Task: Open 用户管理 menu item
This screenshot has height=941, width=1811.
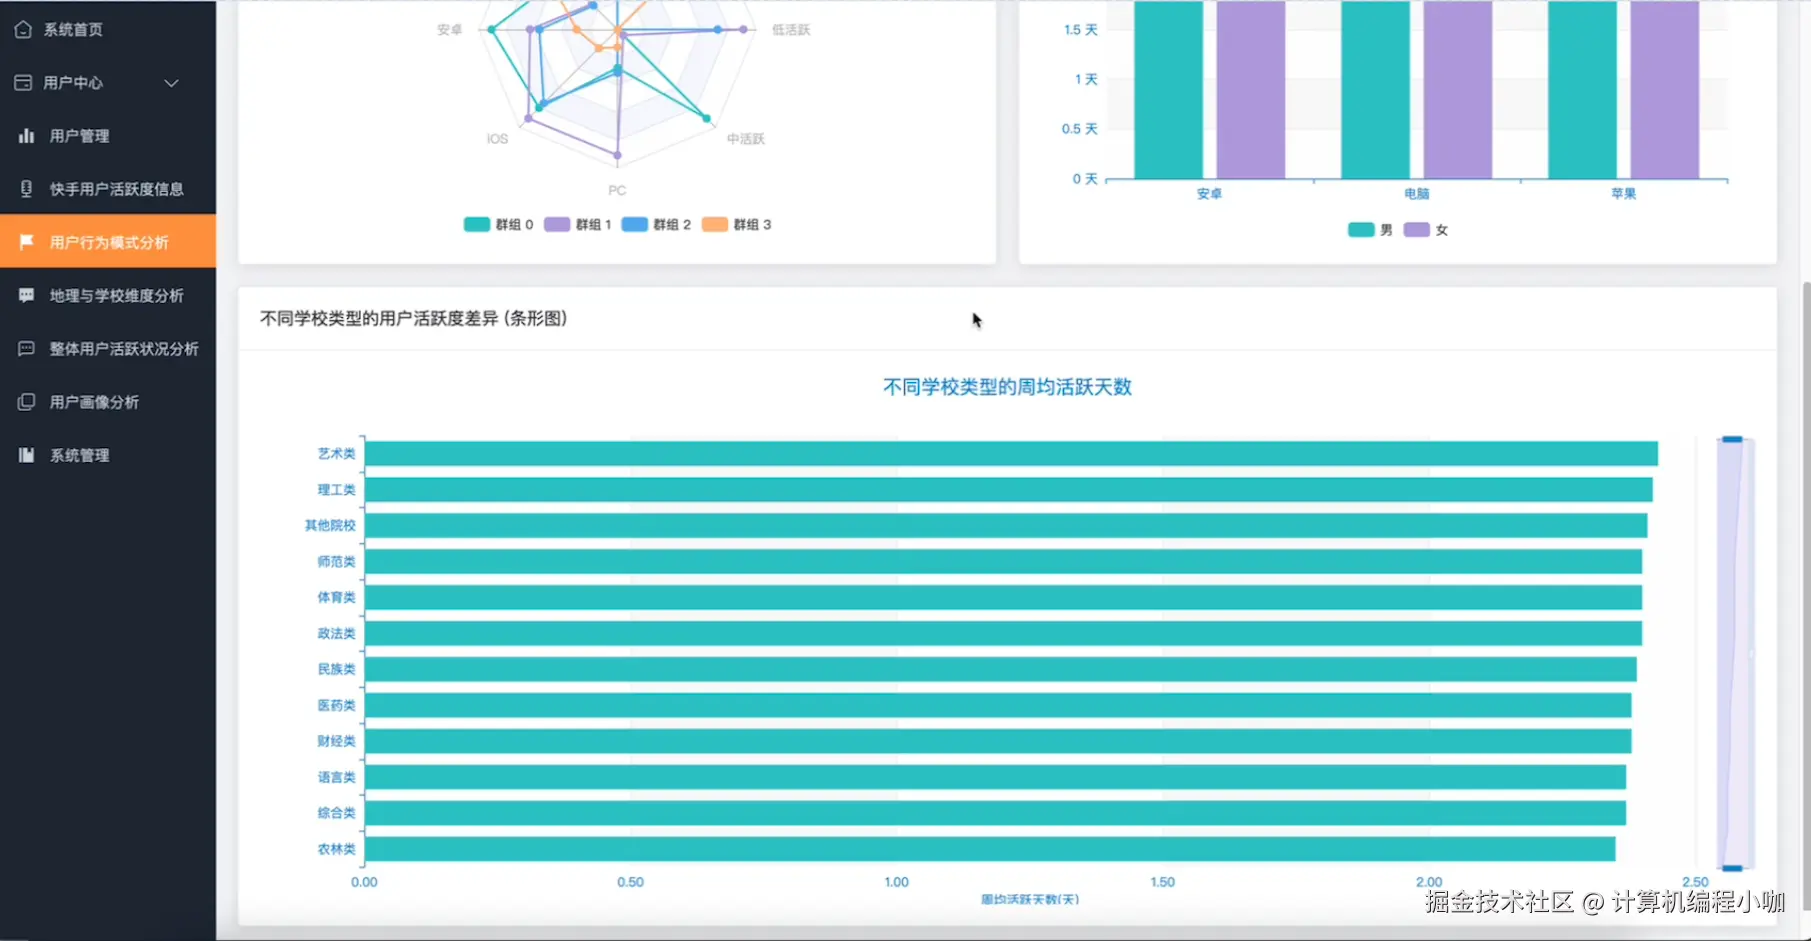Action: (108, 135)
